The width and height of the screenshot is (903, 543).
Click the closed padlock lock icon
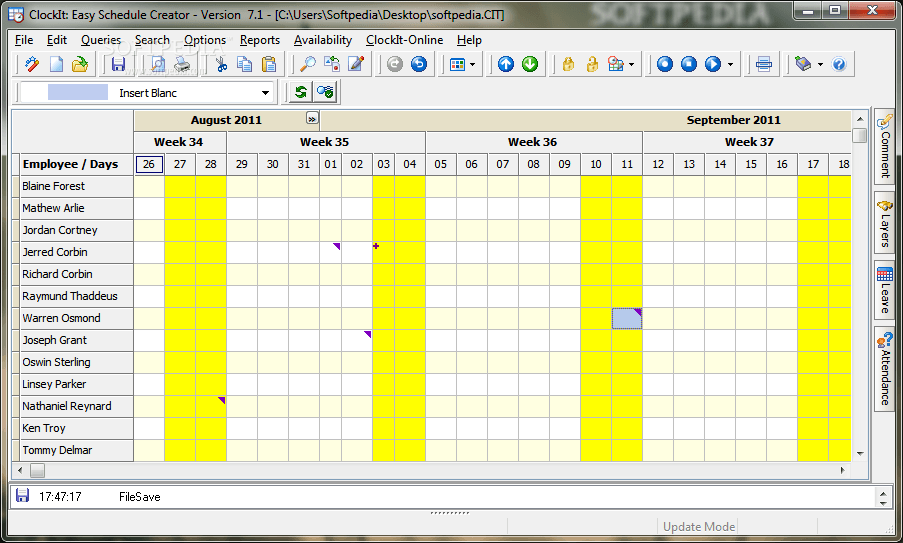pyautogui.click(x=568, y=64)
